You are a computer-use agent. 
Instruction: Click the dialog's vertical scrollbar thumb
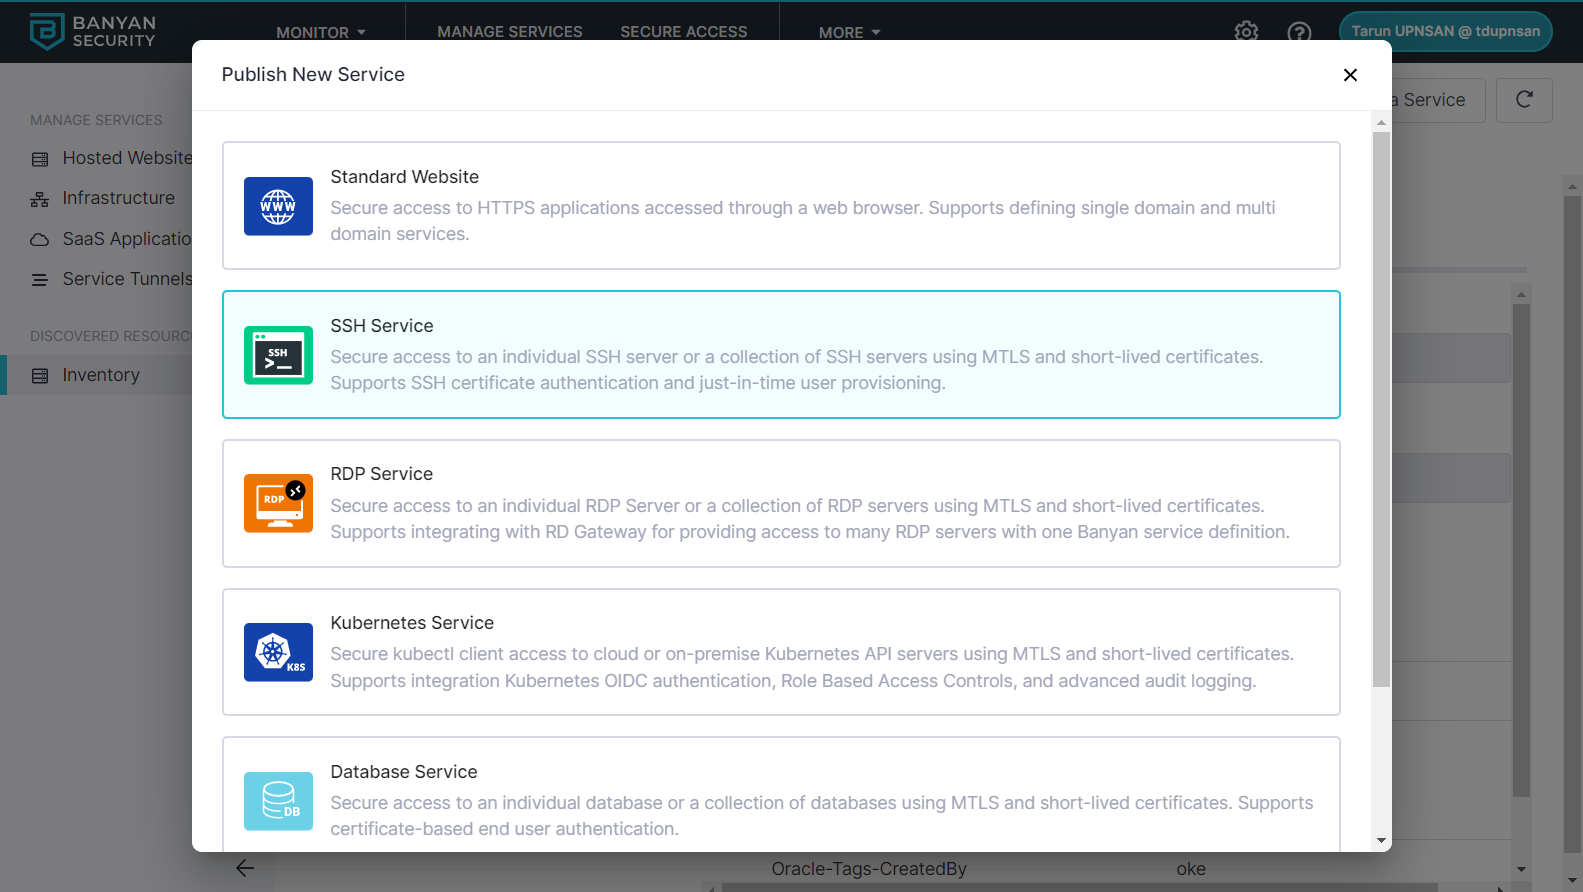click(1381, 410)
